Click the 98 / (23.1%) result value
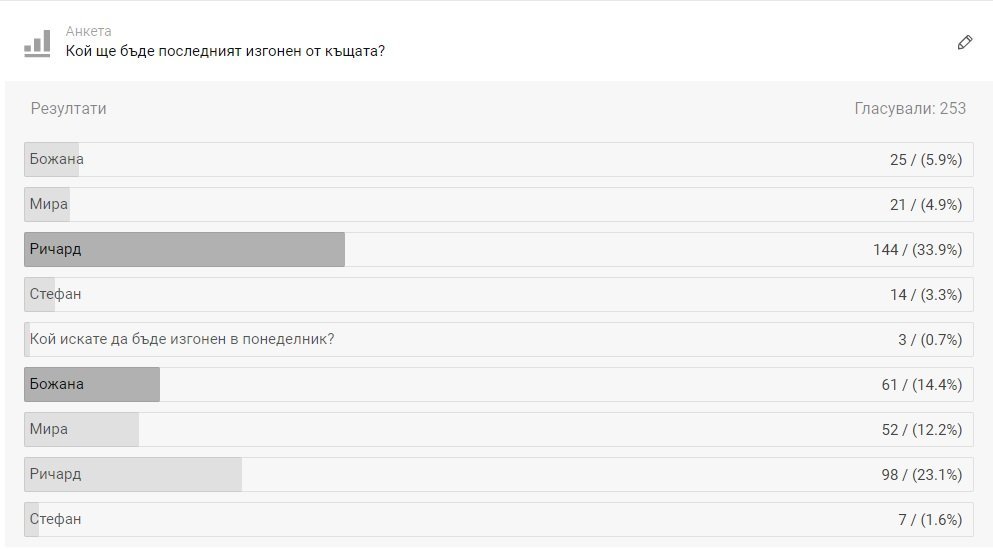This screenshot has width=993, height=549. [x=921, y=474]
